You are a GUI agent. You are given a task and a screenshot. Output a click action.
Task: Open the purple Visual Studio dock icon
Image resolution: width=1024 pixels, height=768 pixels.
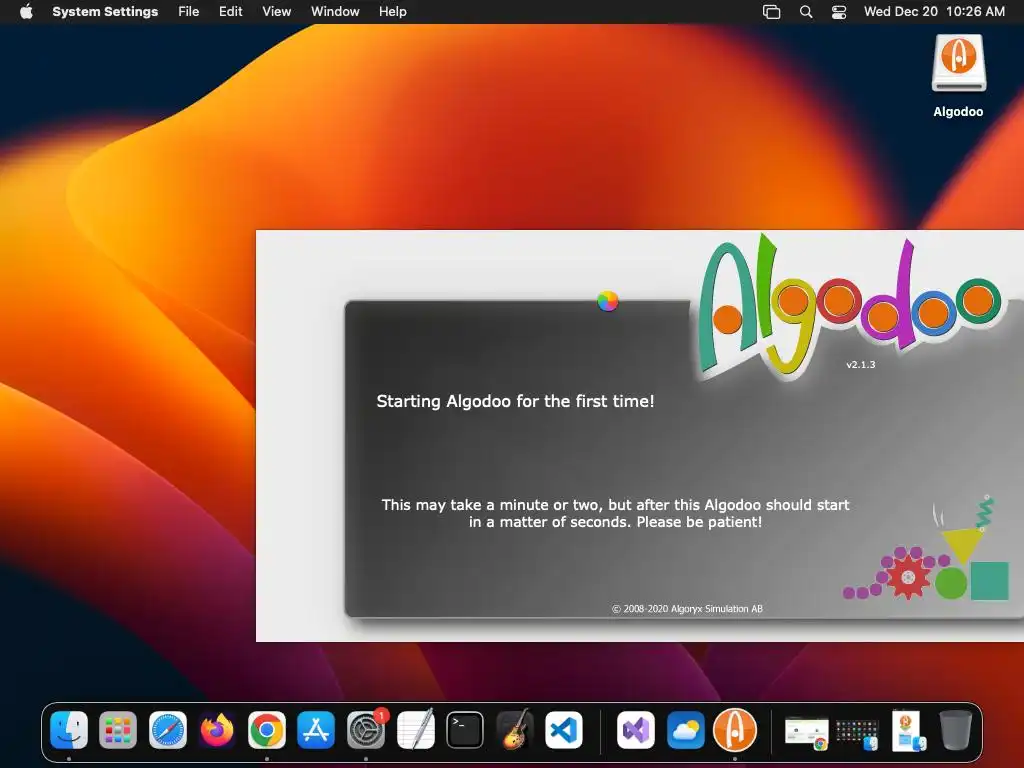click(x=636, y=729)
